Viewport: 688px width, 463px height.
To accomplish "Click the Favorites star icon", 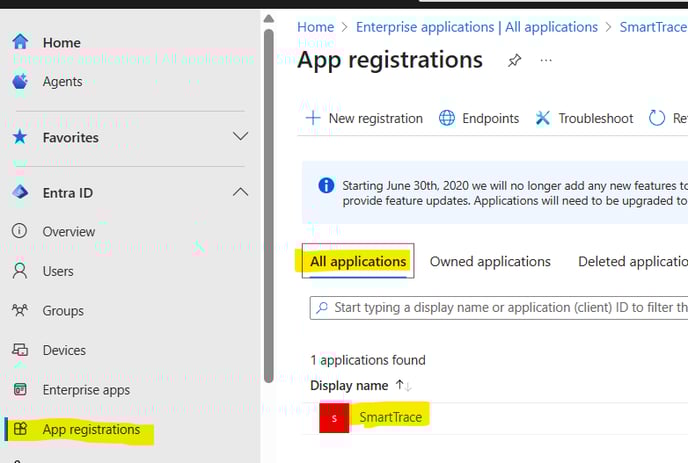I will (19, 137).
